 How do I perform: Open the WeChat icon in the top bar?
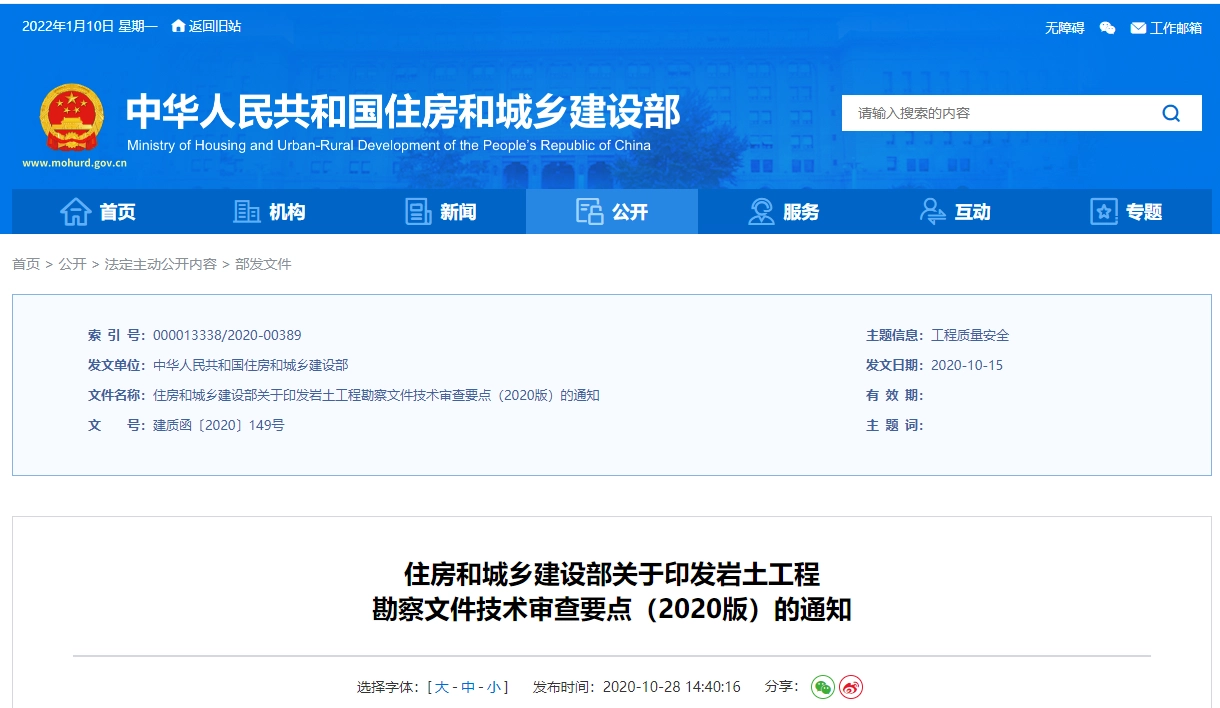pyautogui.click(x=1106, y=28)
